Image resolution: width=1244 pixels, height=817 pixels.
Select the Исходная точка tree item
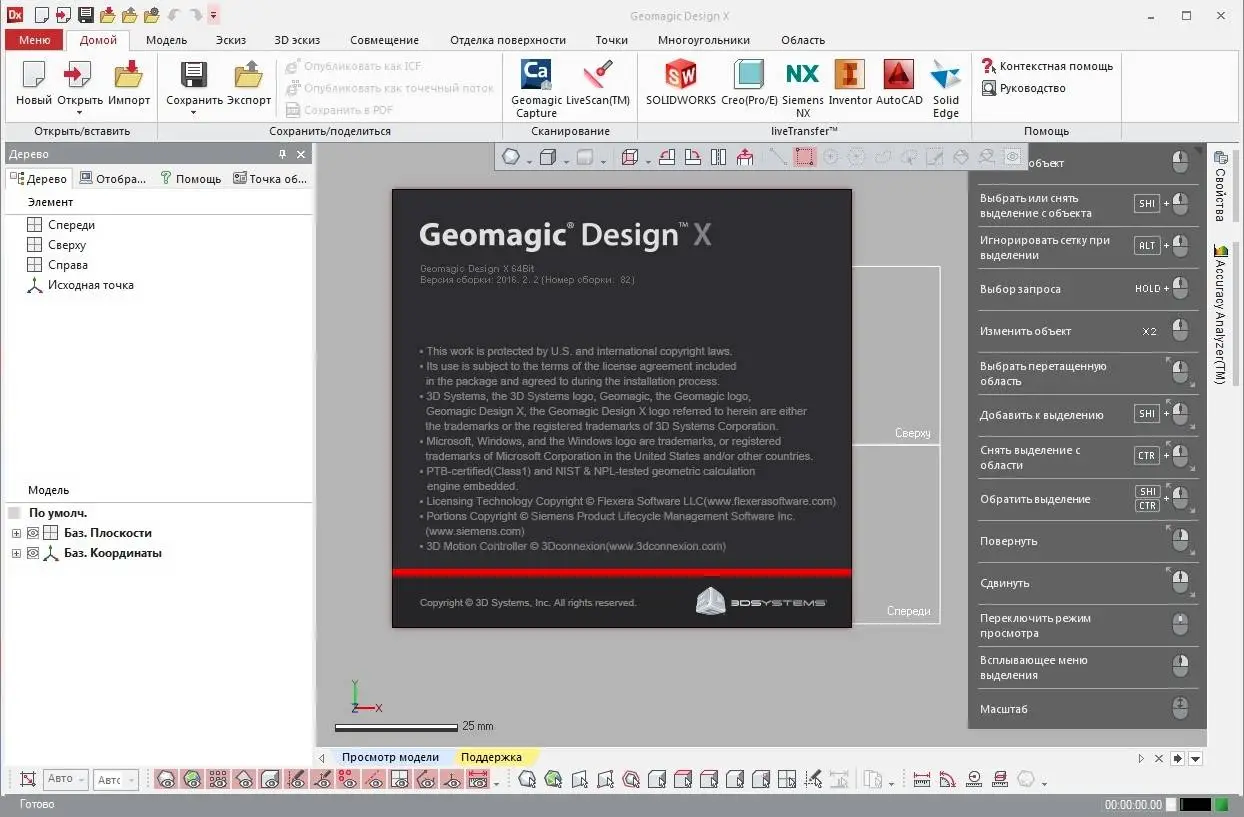(90, 285)
